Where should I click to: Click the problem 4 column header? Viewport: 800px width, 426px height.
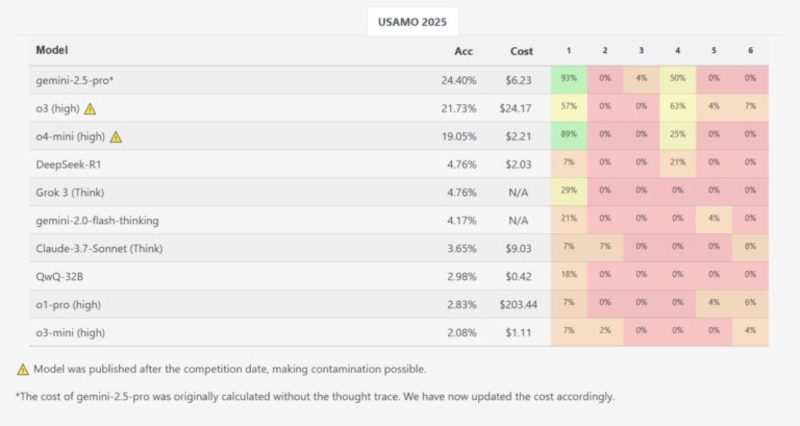678,51
